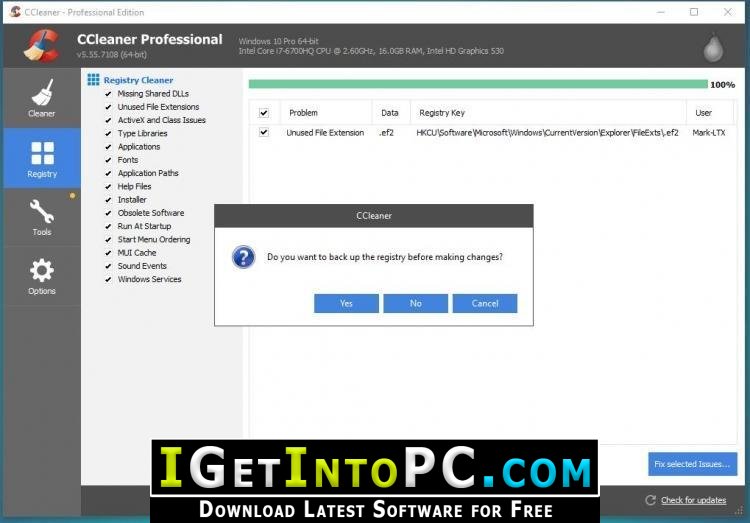The height and width of the screenshot is (523, 750).
Task: Toggle MUI Cache checkmark
Action: click(108, 253)
